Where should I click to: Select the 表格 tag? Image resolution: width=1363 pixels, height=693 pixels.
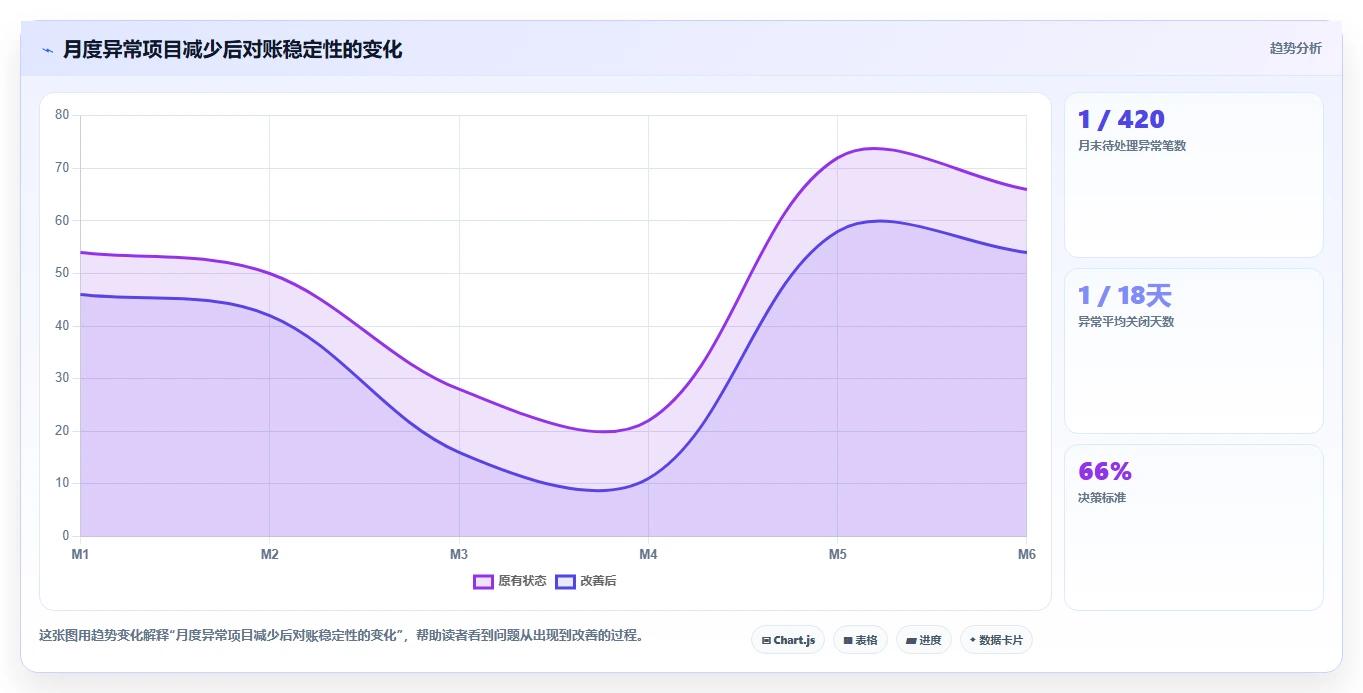860,640
